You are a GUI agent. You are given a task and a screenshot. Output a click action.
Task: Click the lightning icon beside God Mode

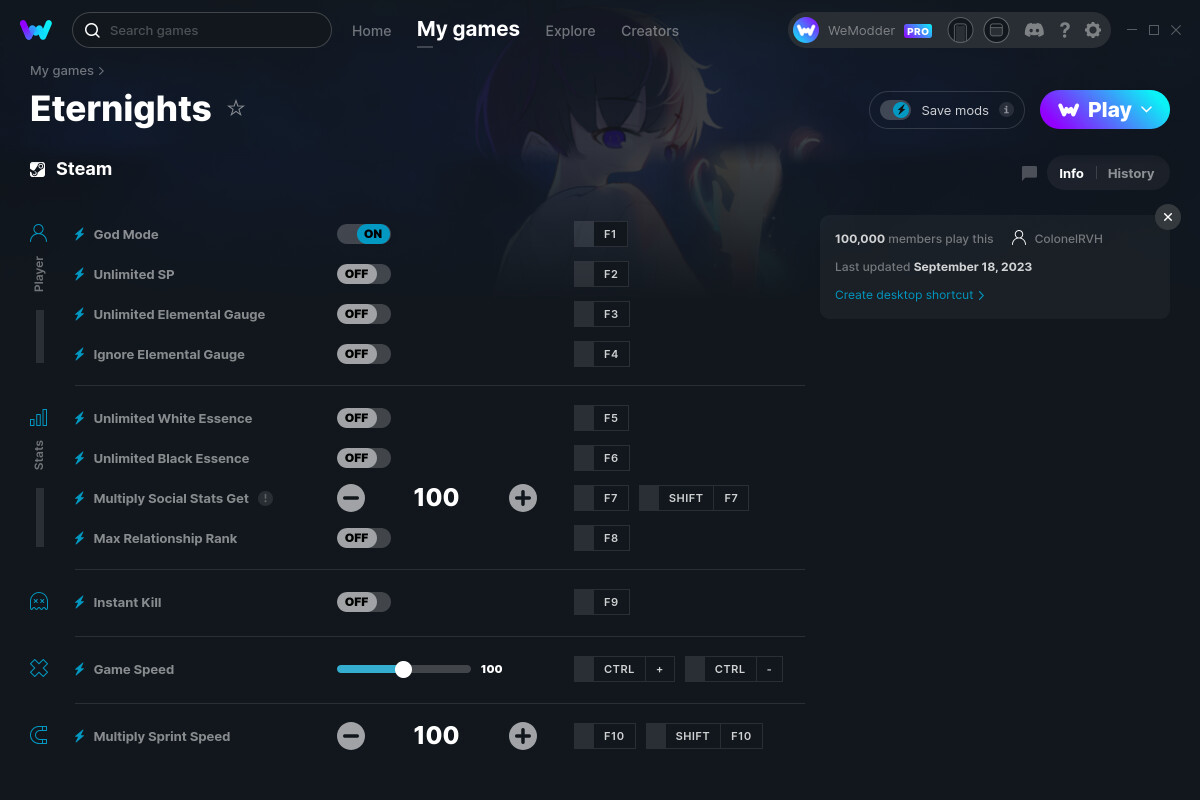click(80, 234)
